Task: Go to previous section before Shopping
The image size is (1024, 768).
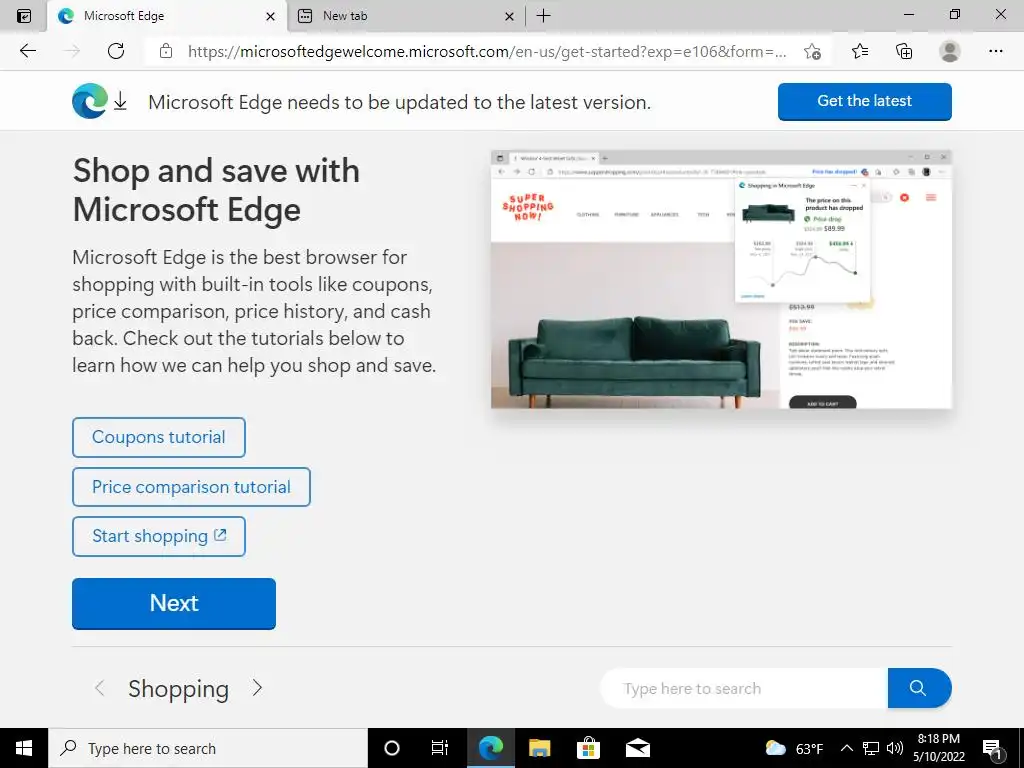Action: tap(99, 688)
